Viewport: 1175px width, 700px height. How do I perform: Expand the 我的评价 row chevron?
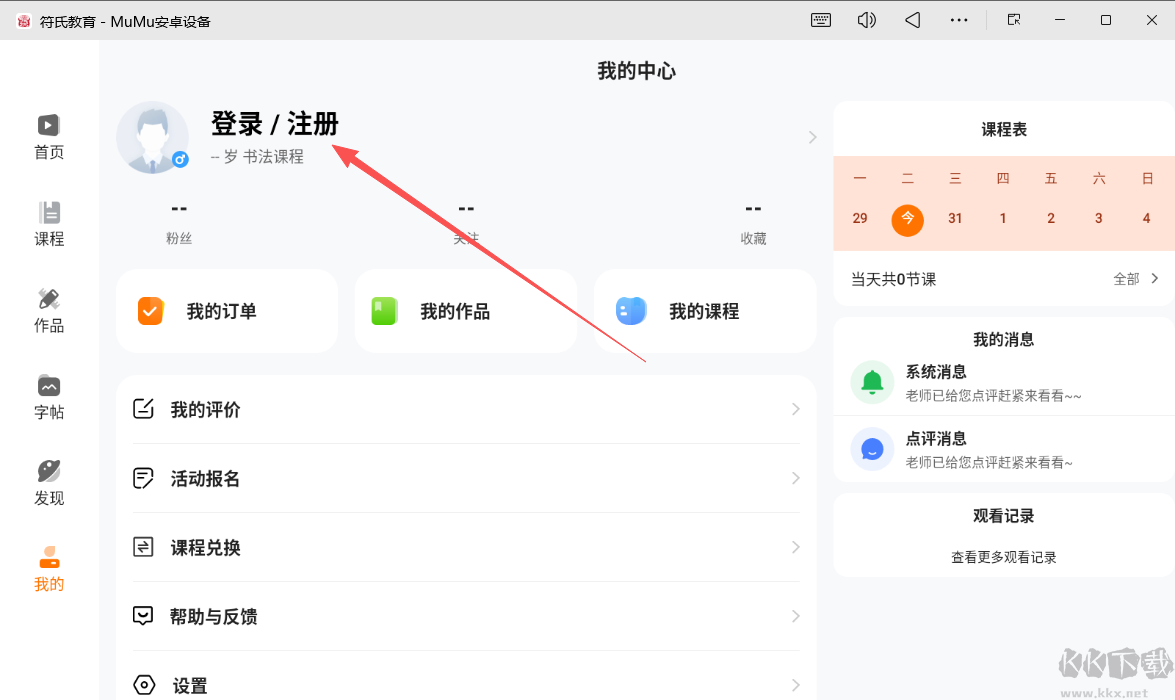[x=795, y=409]
